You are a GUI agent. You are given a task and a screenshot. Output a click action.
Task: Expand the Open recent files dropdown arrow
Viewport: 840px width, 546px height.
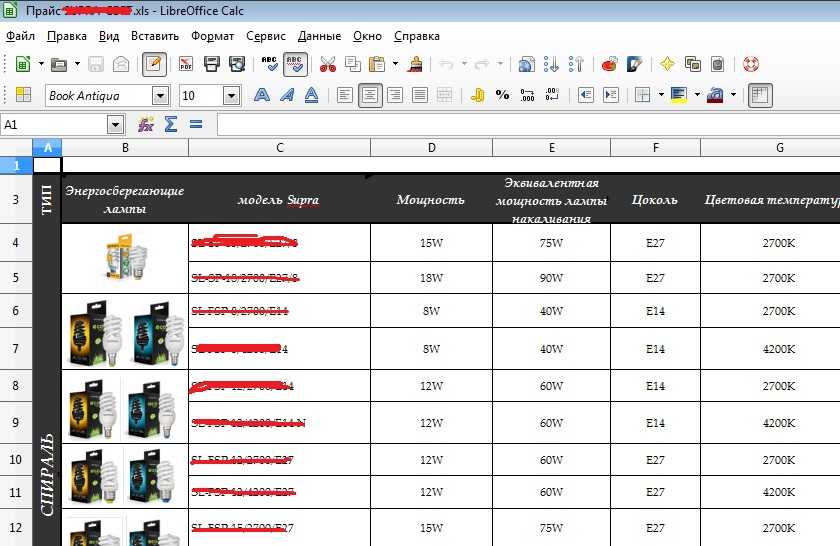pyautogui.click(x=77, y=64)
